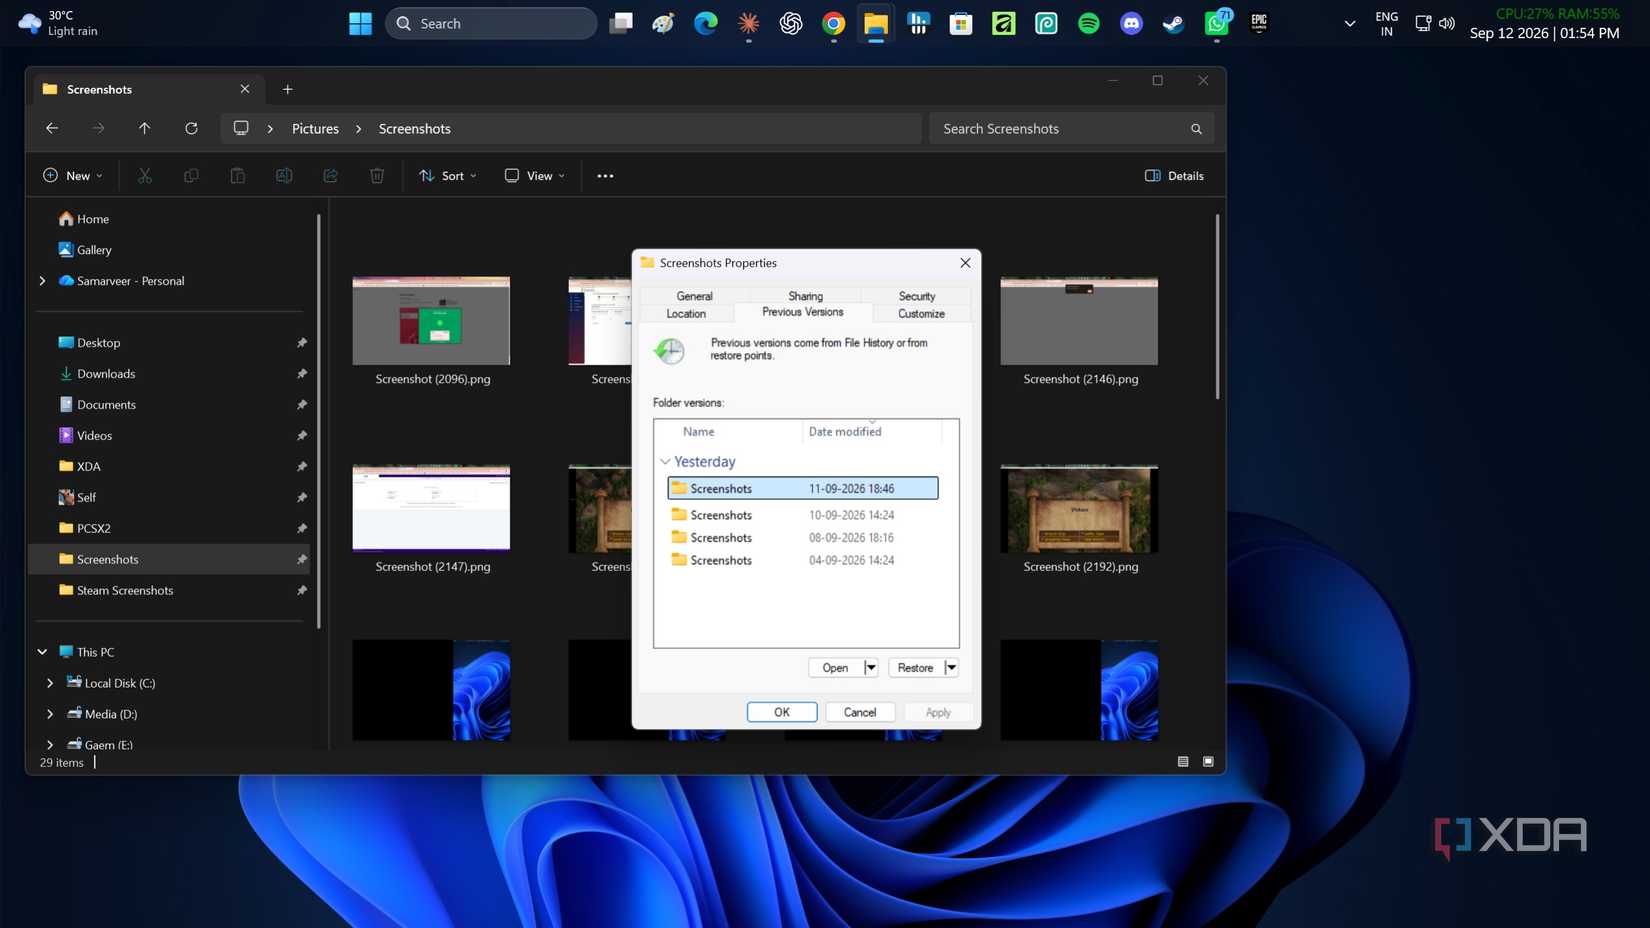This screenshot has height=928, width=1650.
Task: Launch Microsoft Edge from taskbar
Action: [706, 23]
